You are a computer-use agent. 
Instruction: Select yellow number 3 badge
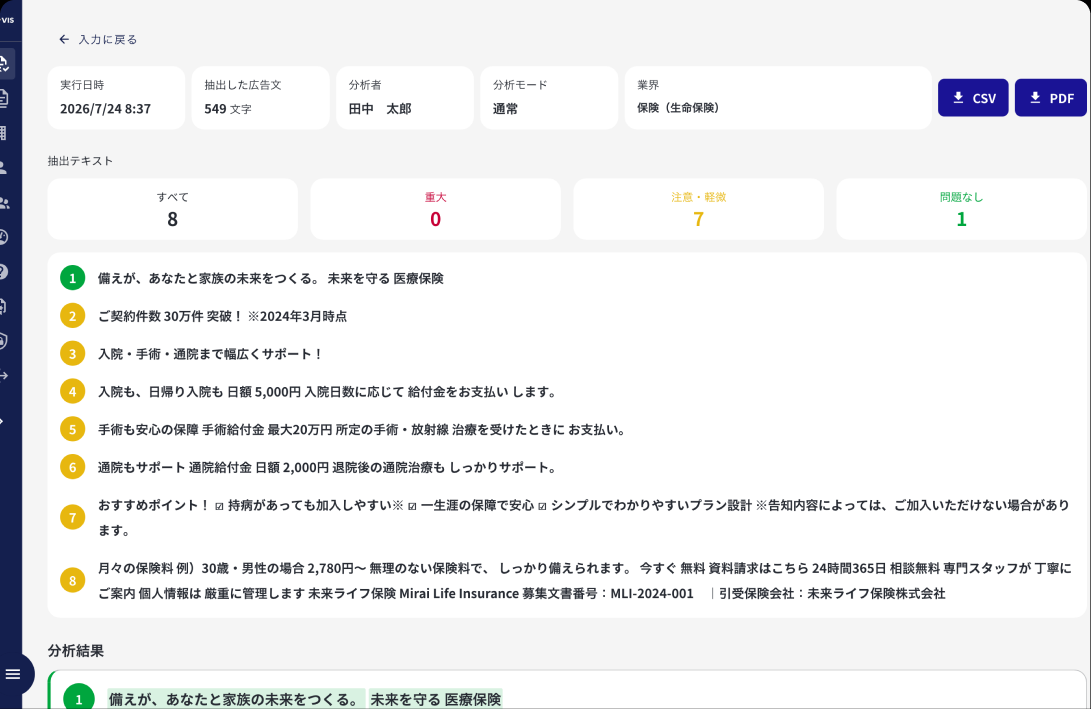pos(72,354)
